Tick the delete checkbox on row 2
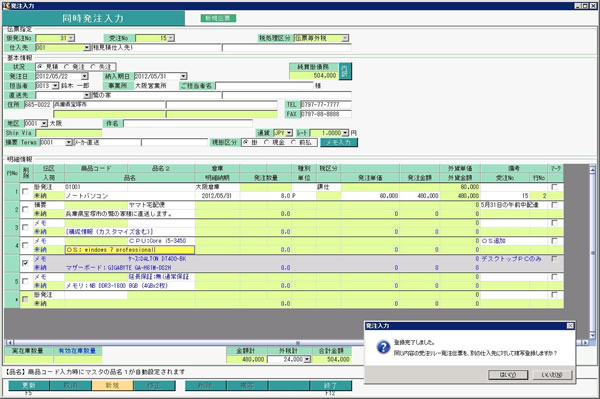The width and height of the screenshot is (600, 399). click(25, 209)
